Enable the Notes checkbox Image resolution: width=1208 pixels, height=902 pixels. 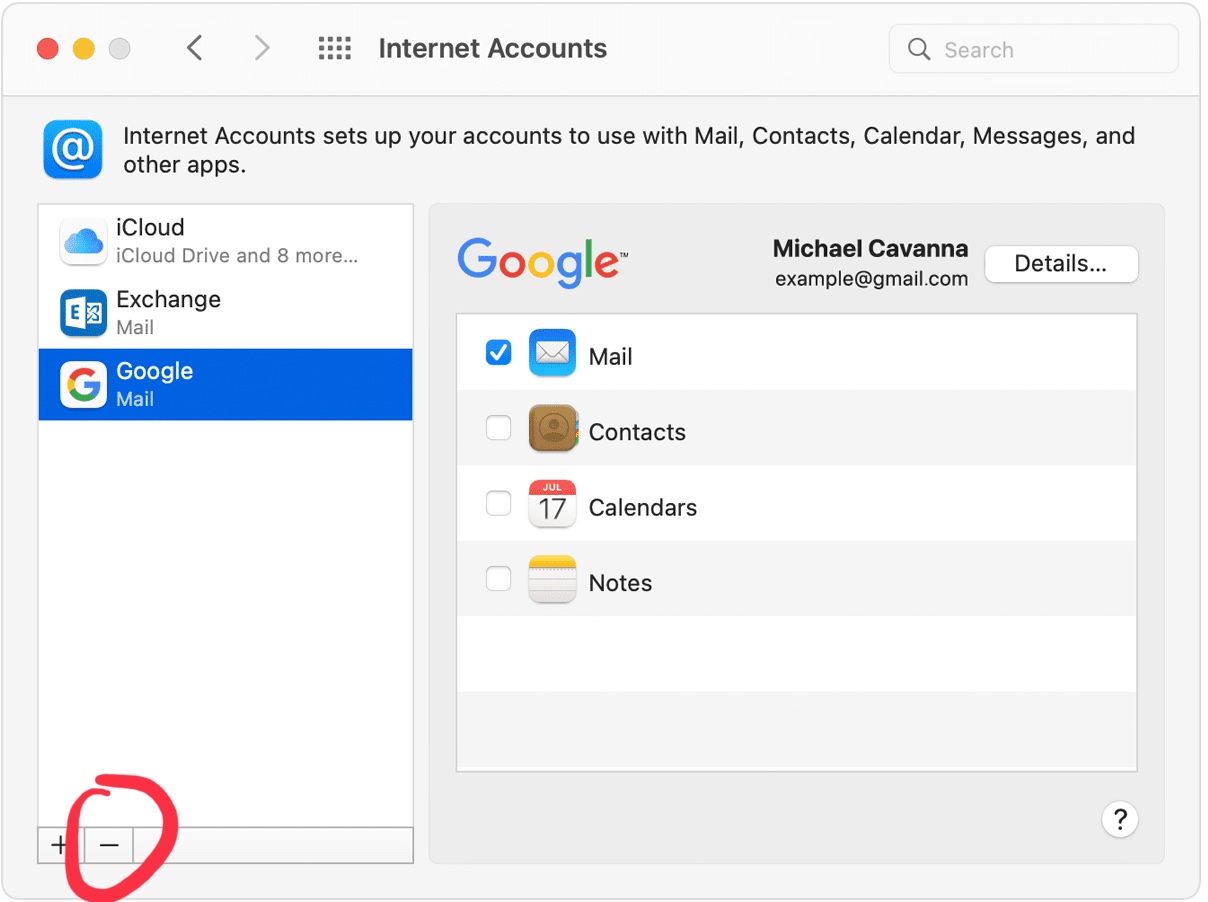(498, 578)
